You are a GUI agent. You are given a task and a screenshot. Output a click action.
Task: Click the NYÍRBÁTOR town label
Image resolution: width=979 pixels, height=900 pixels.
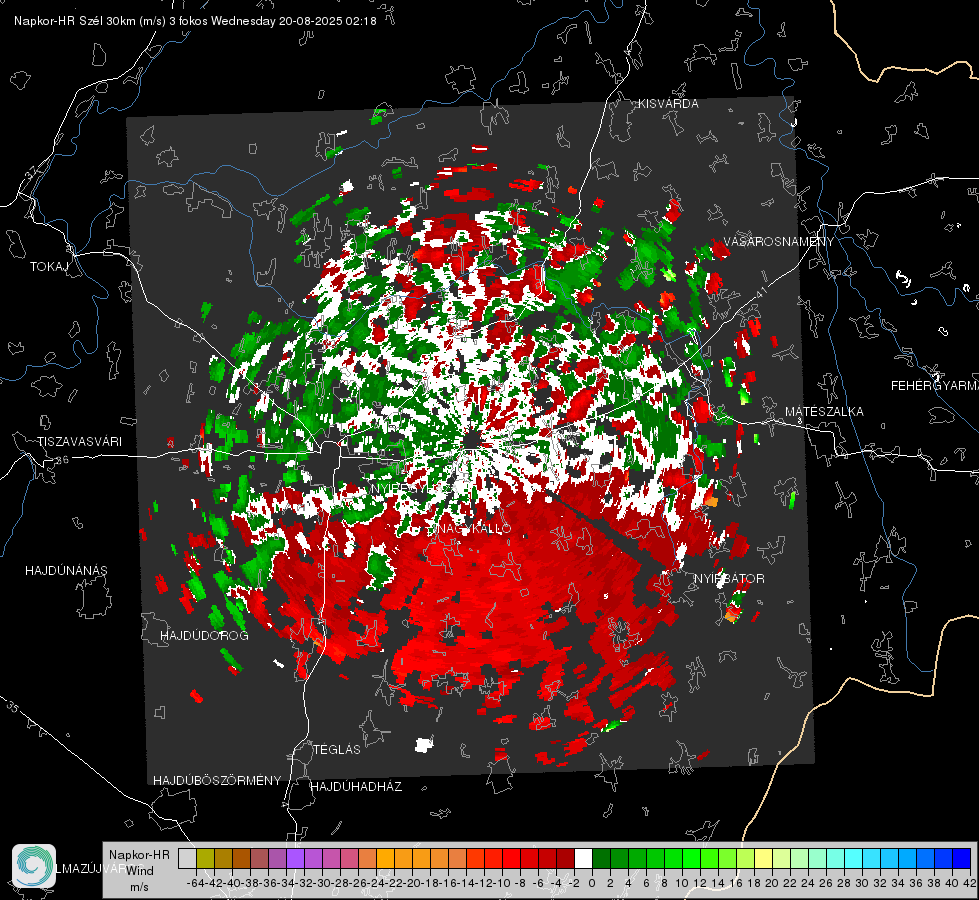[729, 579]
